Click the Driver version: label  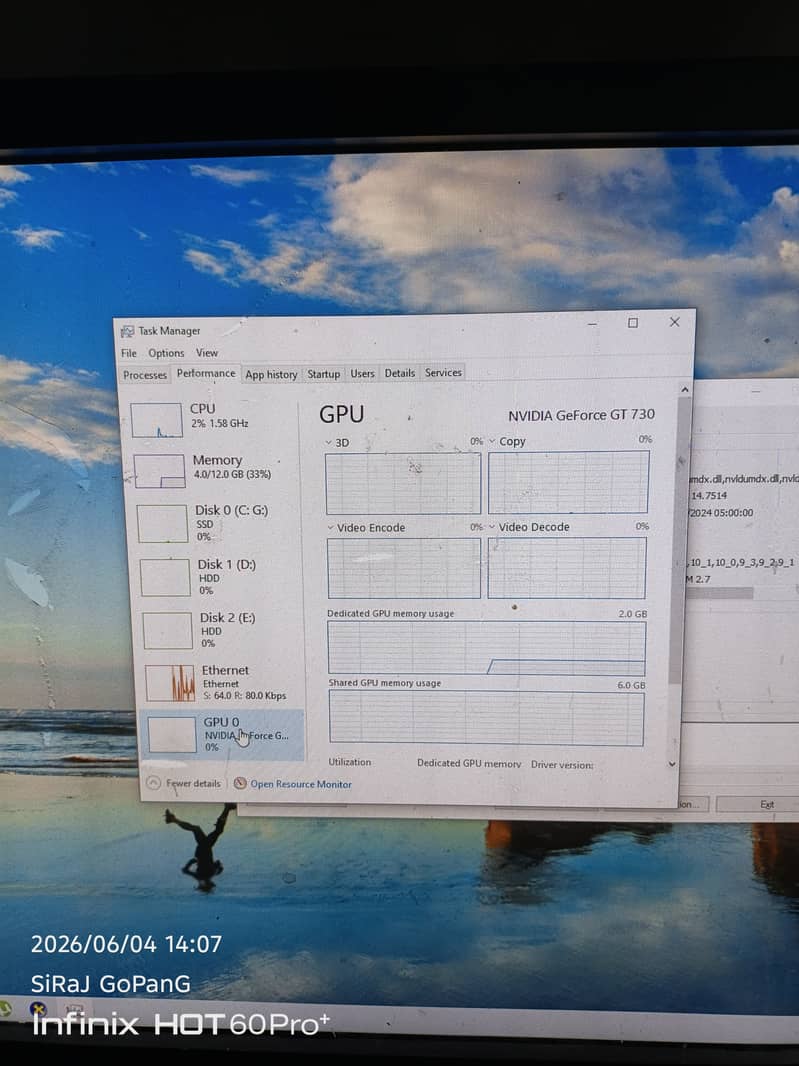tap(562, 765)
